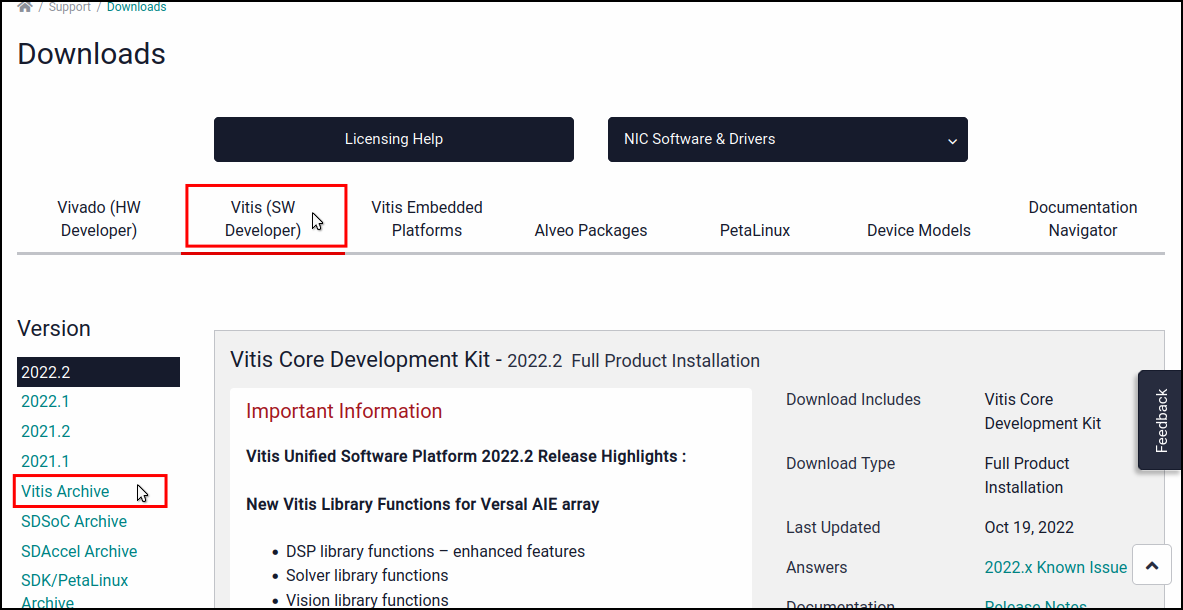Click the Oct 19, 2022 date

(1029, 527)
